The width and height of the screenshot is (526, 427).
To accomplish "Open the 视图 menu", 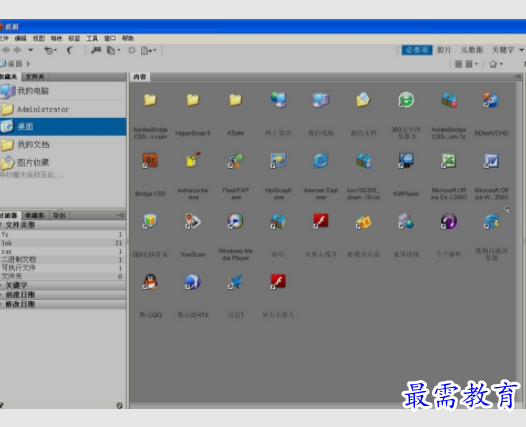I will [39, 38].
